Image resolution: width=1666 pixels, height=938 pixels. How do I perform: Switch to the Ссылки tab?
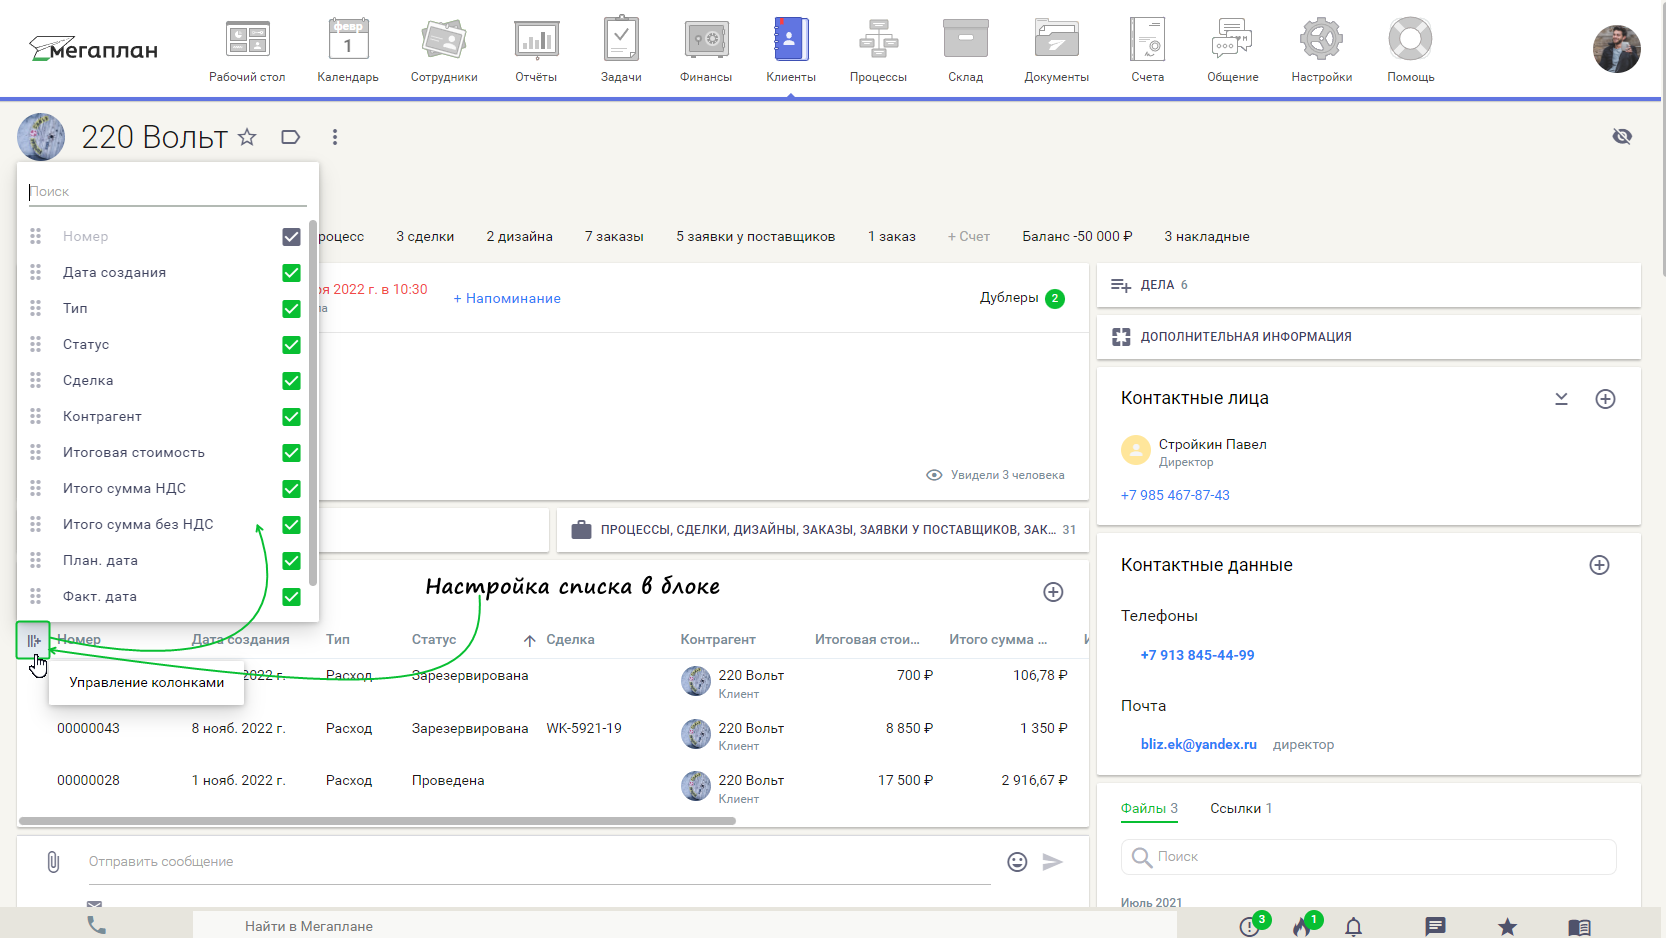[x=1241, y=808]
